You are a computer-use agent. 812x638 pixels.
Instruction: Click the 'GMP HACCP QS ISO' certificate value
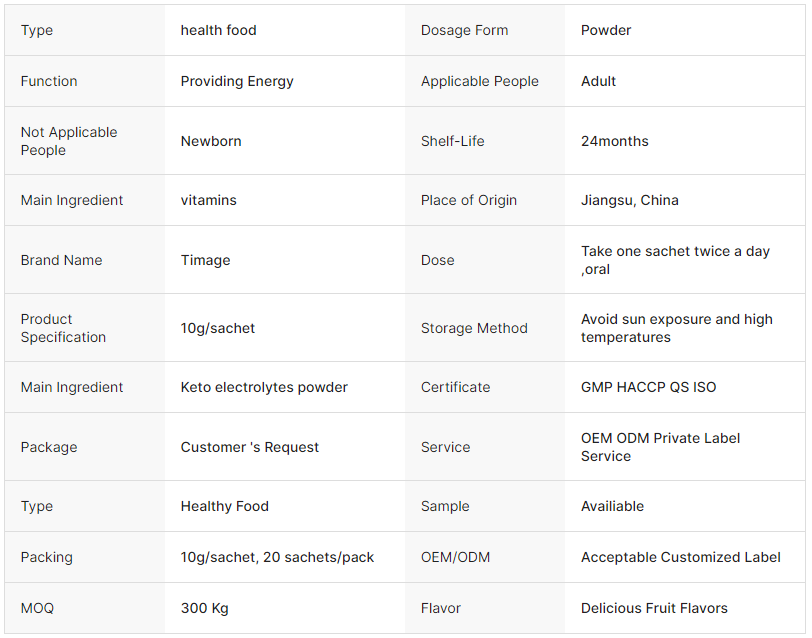point(648,387)
